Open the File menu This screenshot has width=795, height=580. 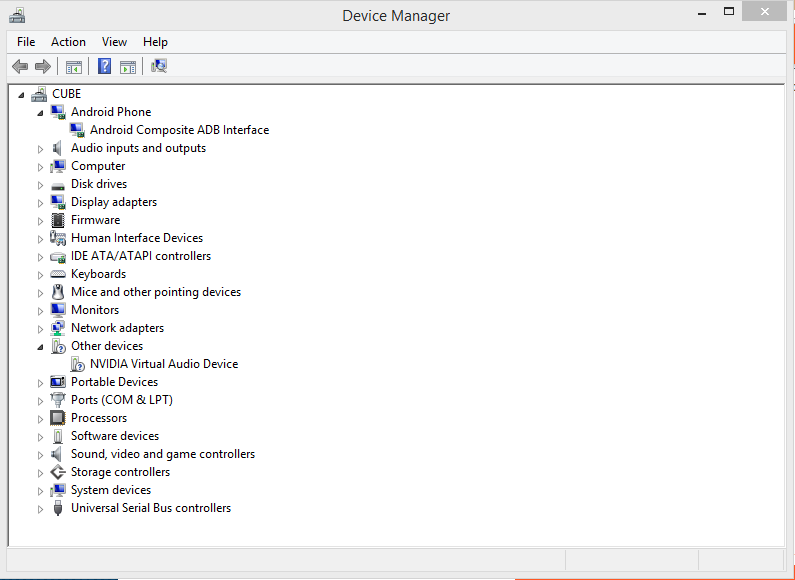point(26,42)
